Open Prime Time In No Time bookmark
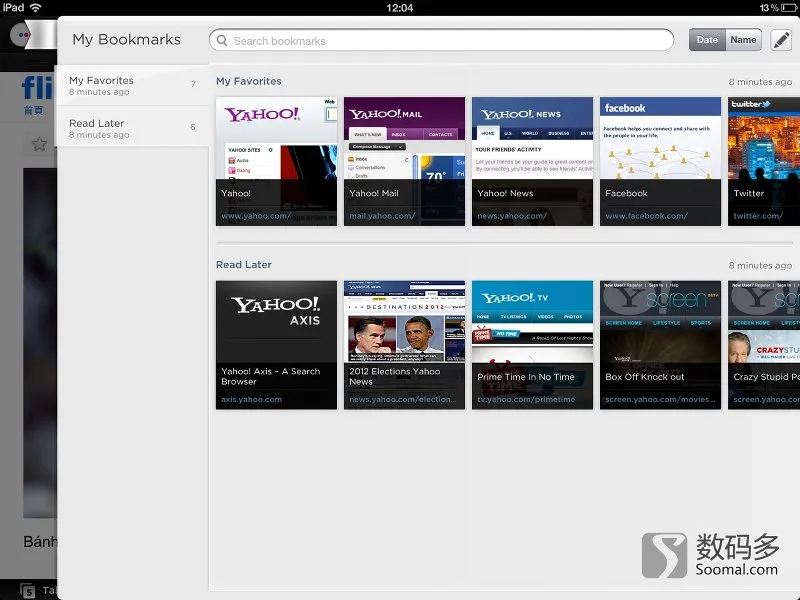The image size is (800, 600). point(533,345)
